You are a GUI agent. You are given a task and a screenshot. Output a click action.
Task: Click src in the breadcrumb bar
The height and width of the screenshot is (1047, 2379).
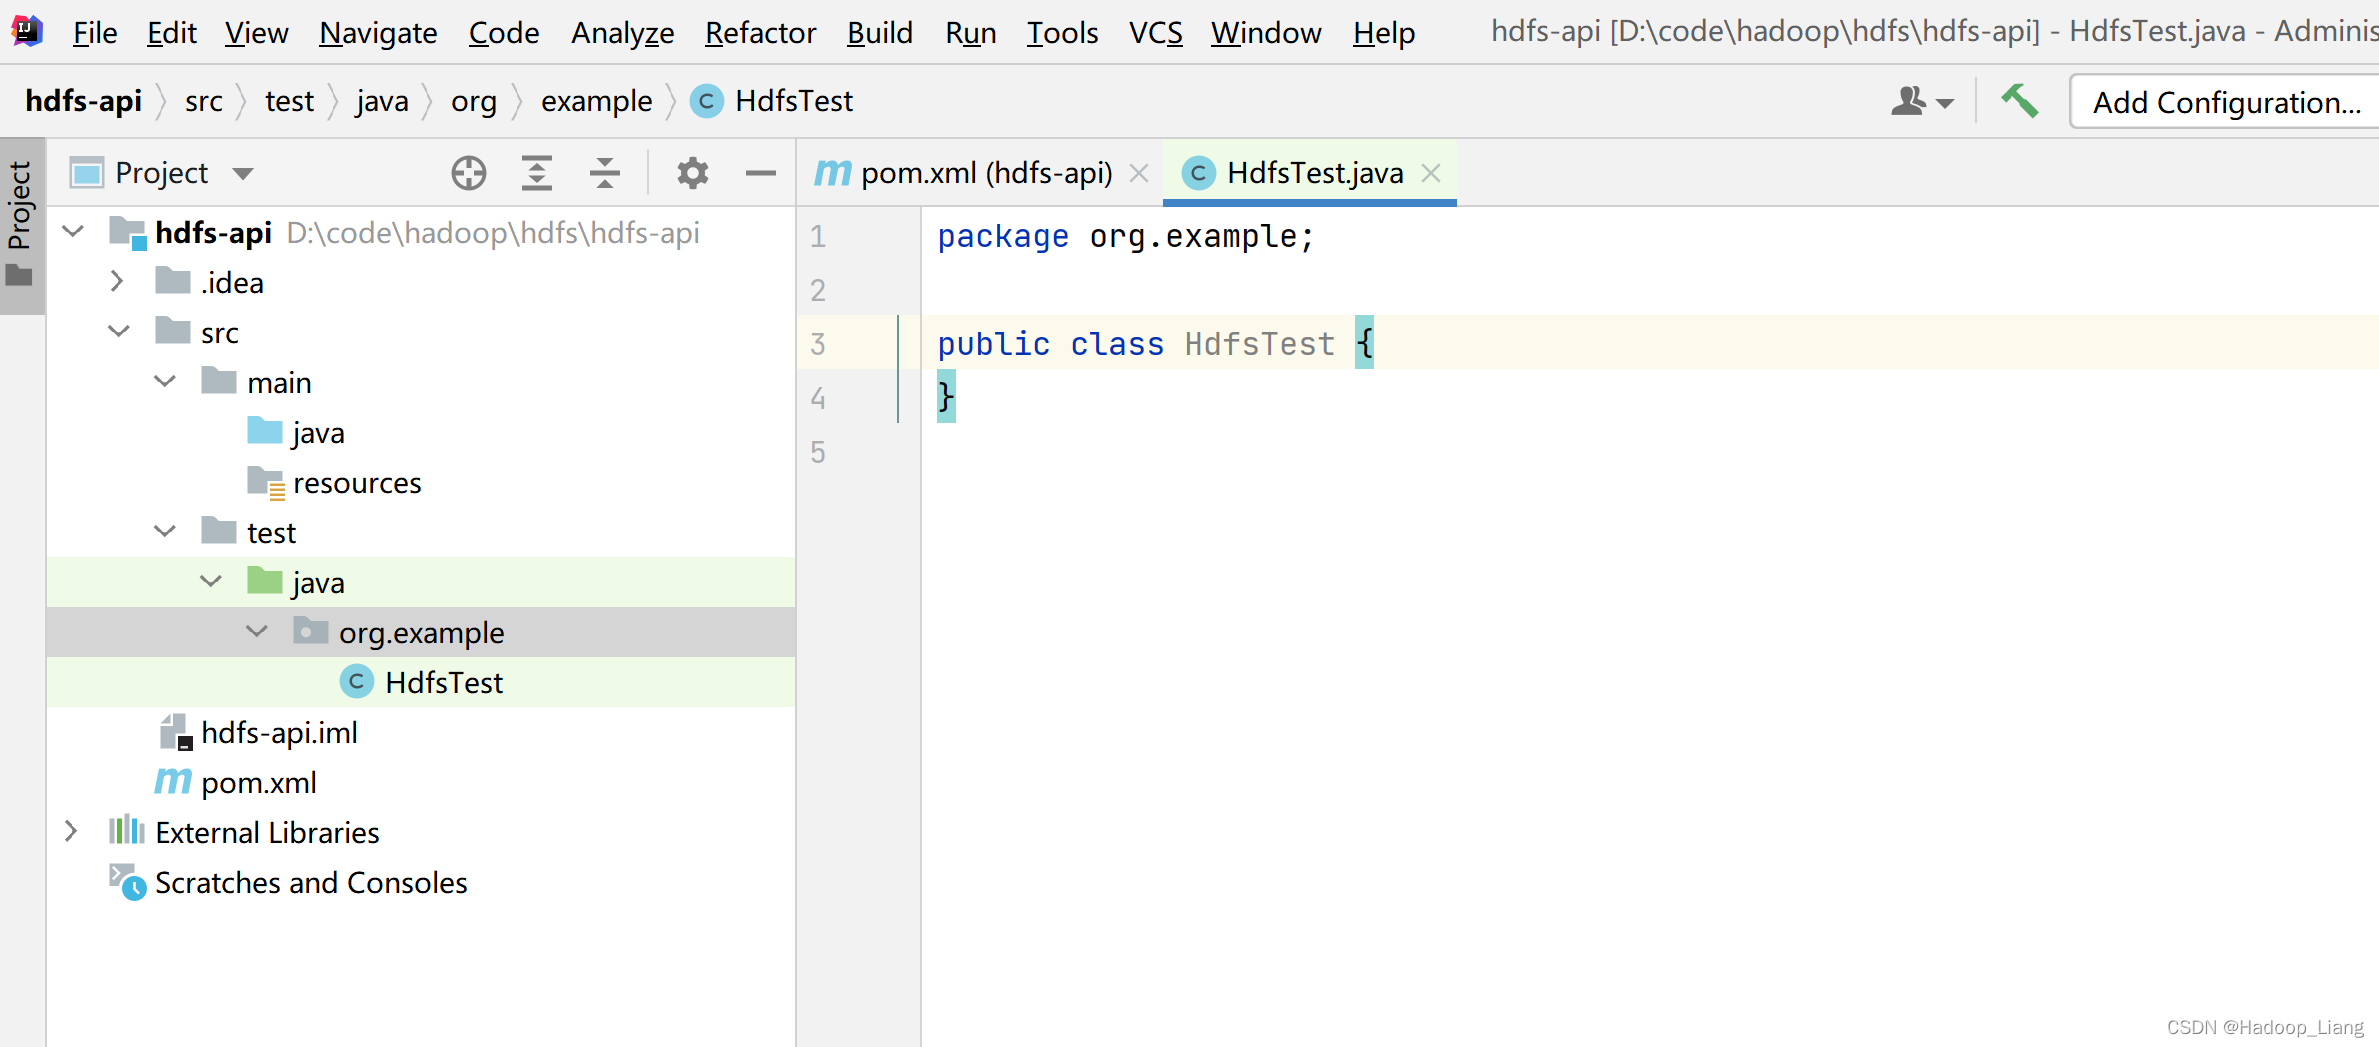203,101
